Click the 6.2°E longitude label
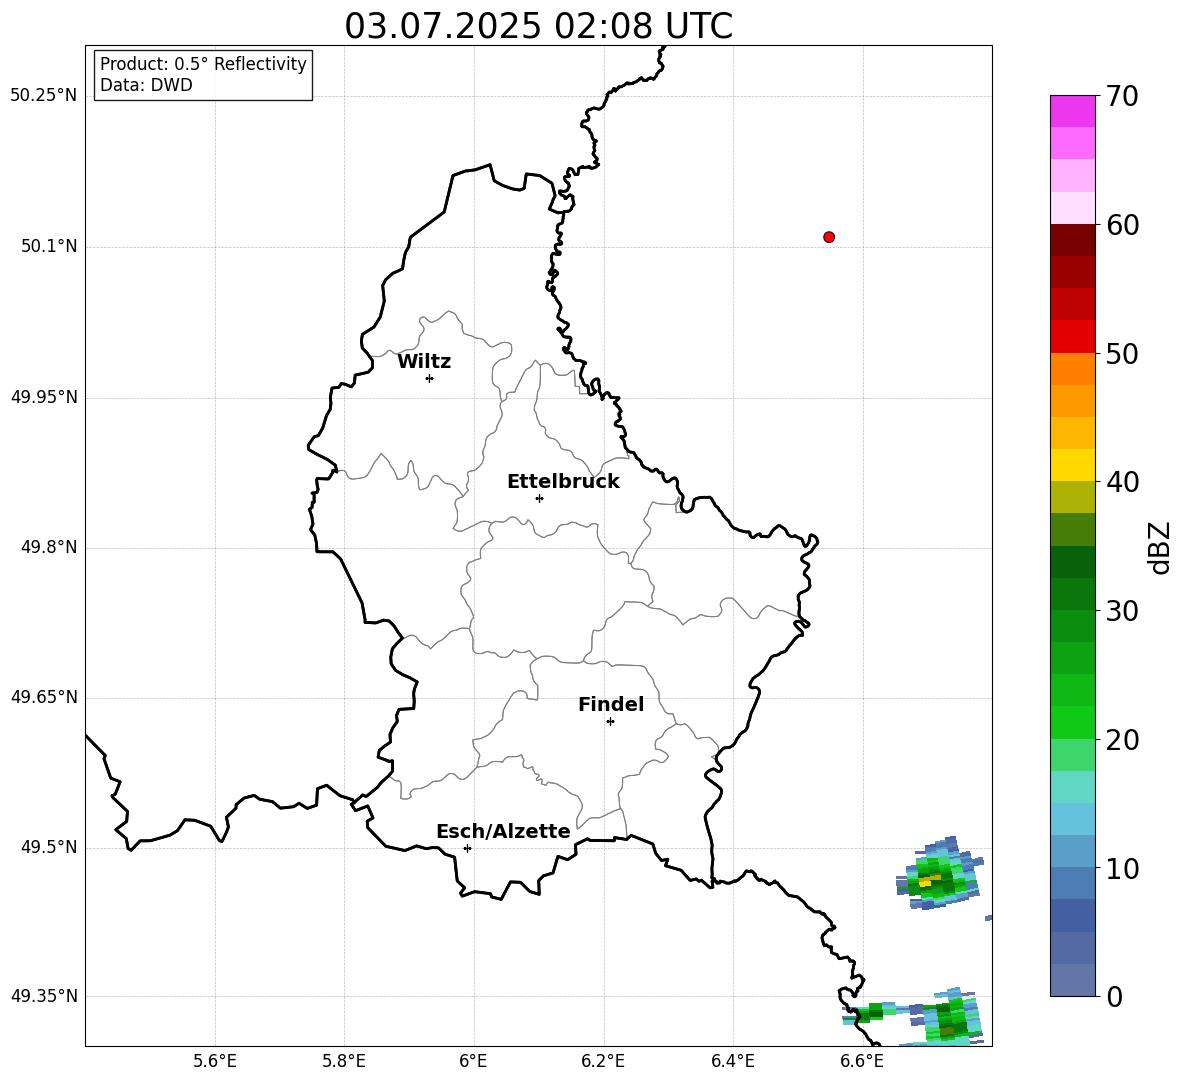The width and height of the screenshot is (1184, 1081). 603,1061
